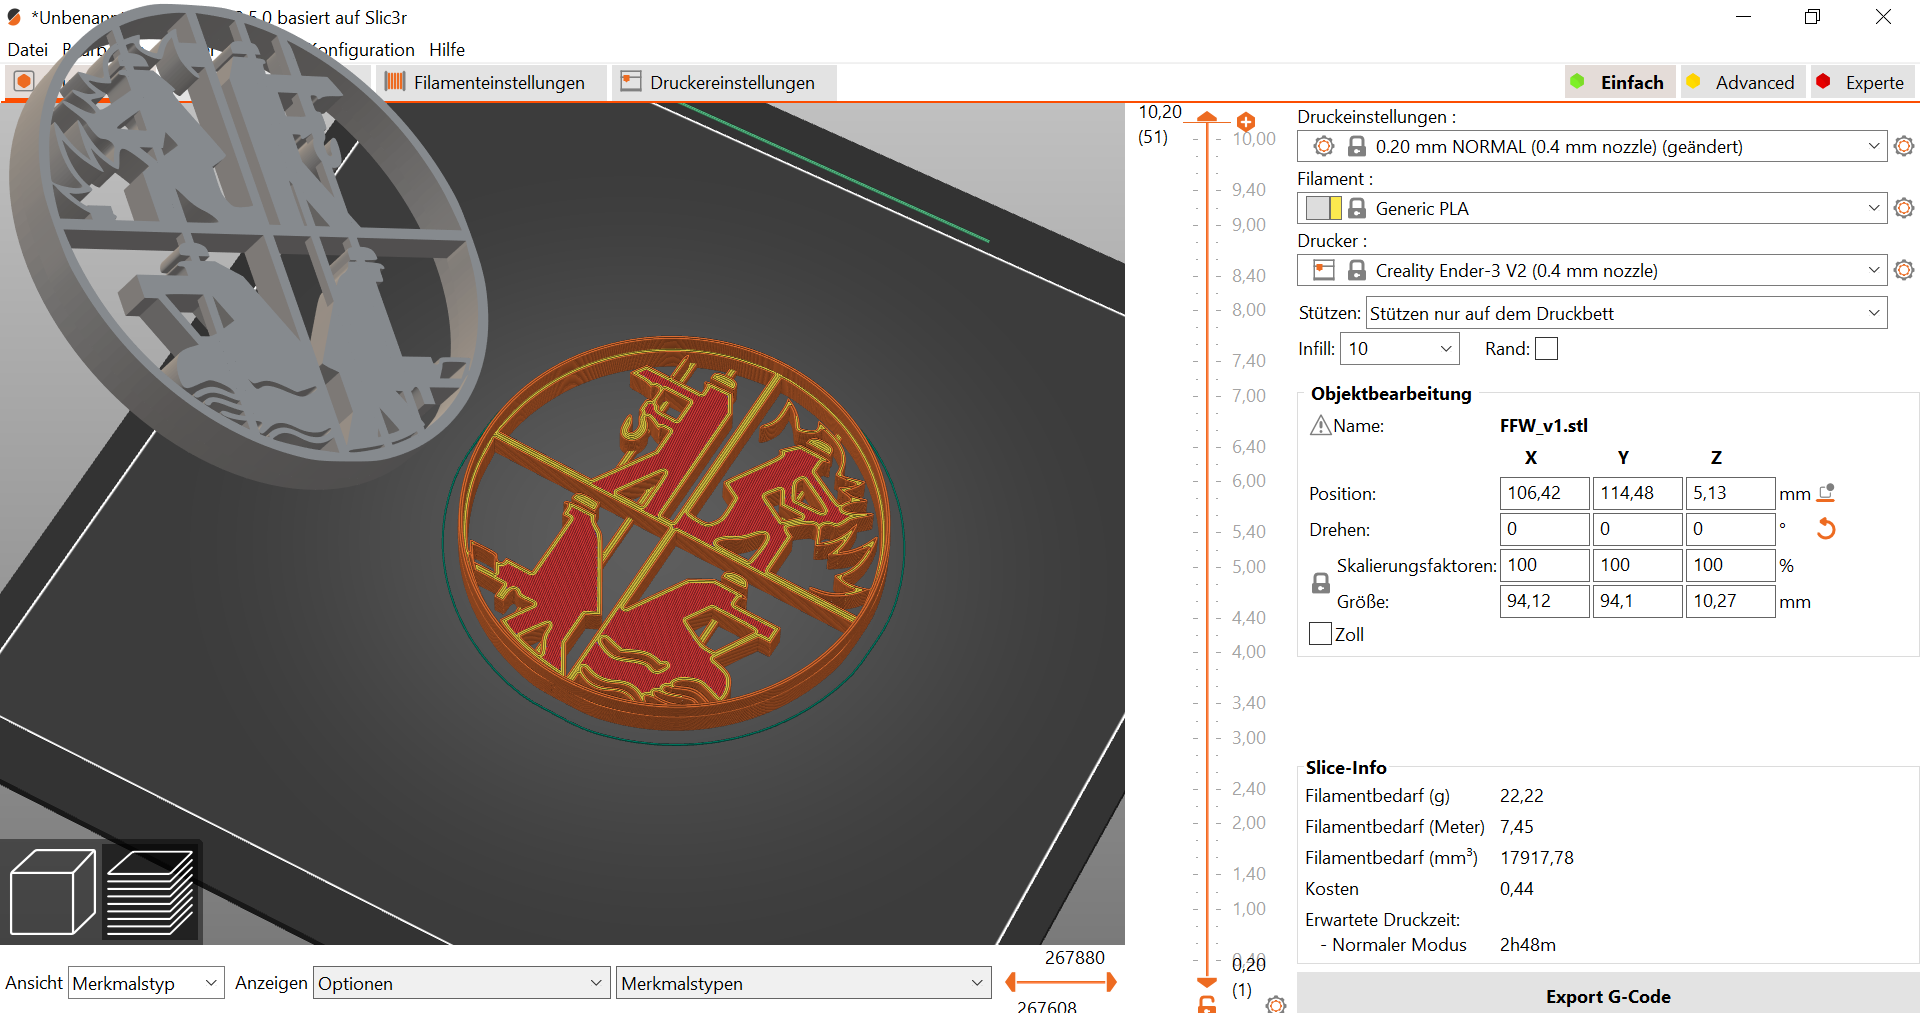Add color change with plus icon
The height and width of the screenshot is (1013, 1920).
1246,121
